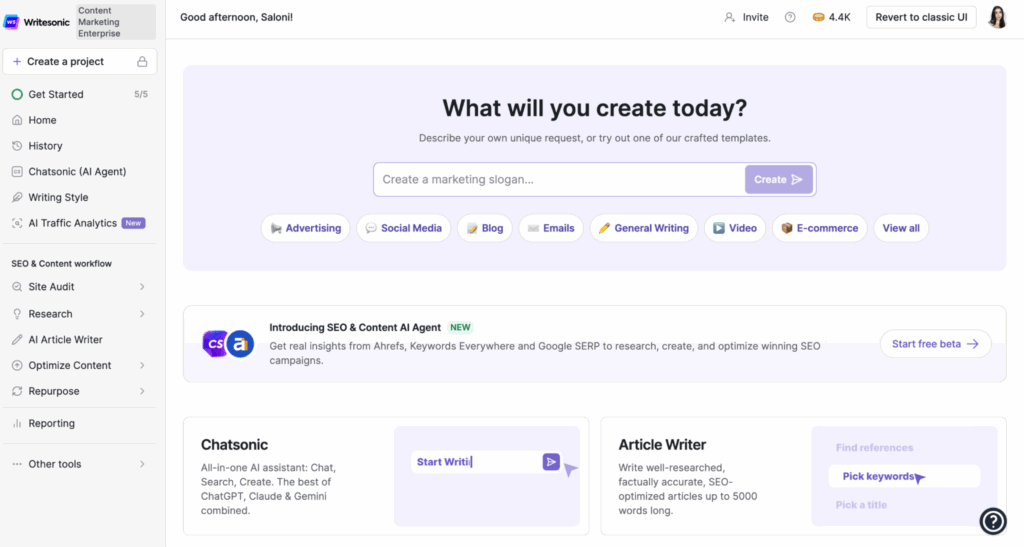Click the Site Audit magnifier icon
This screenshot has width=1024, height=547.
coord(17,287)
